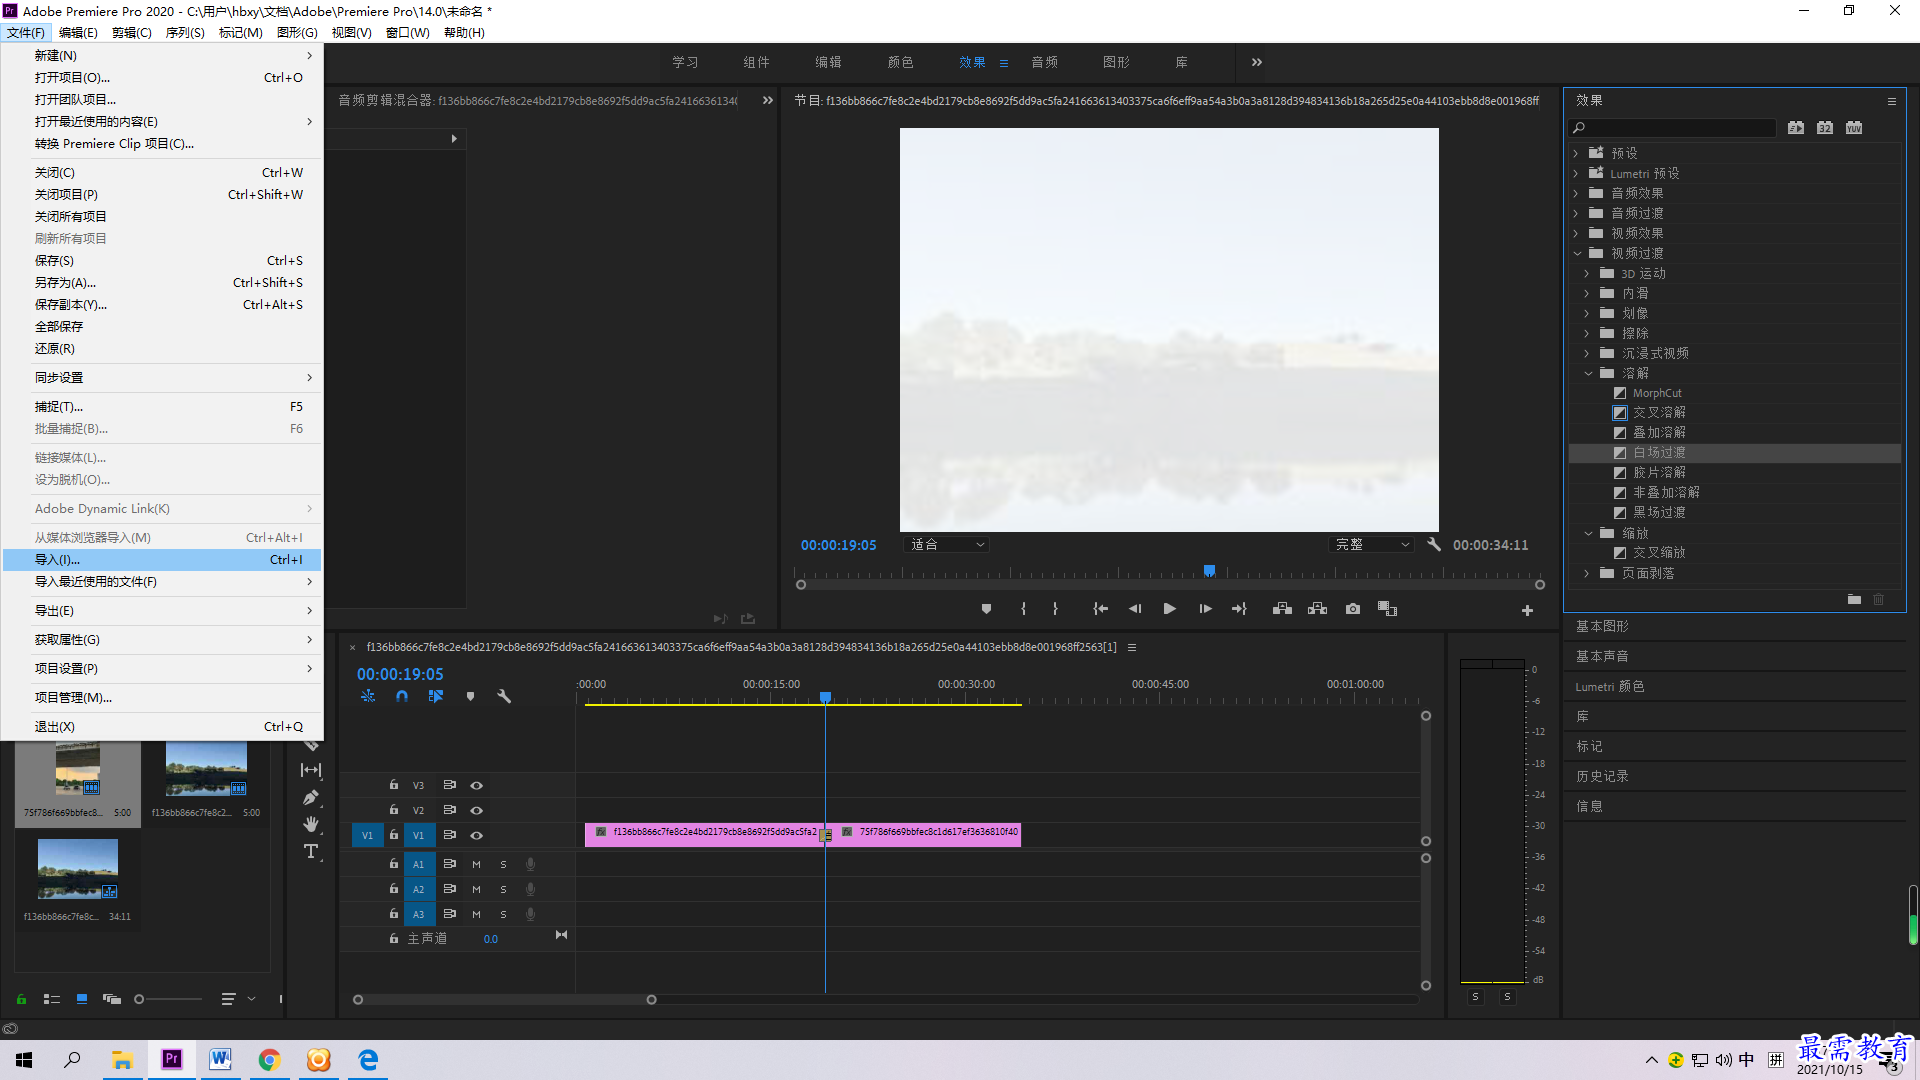Open the zoom level 适合 dropdown
1920x1080 pixels.
pyautogui.click(x=946, y=545)
